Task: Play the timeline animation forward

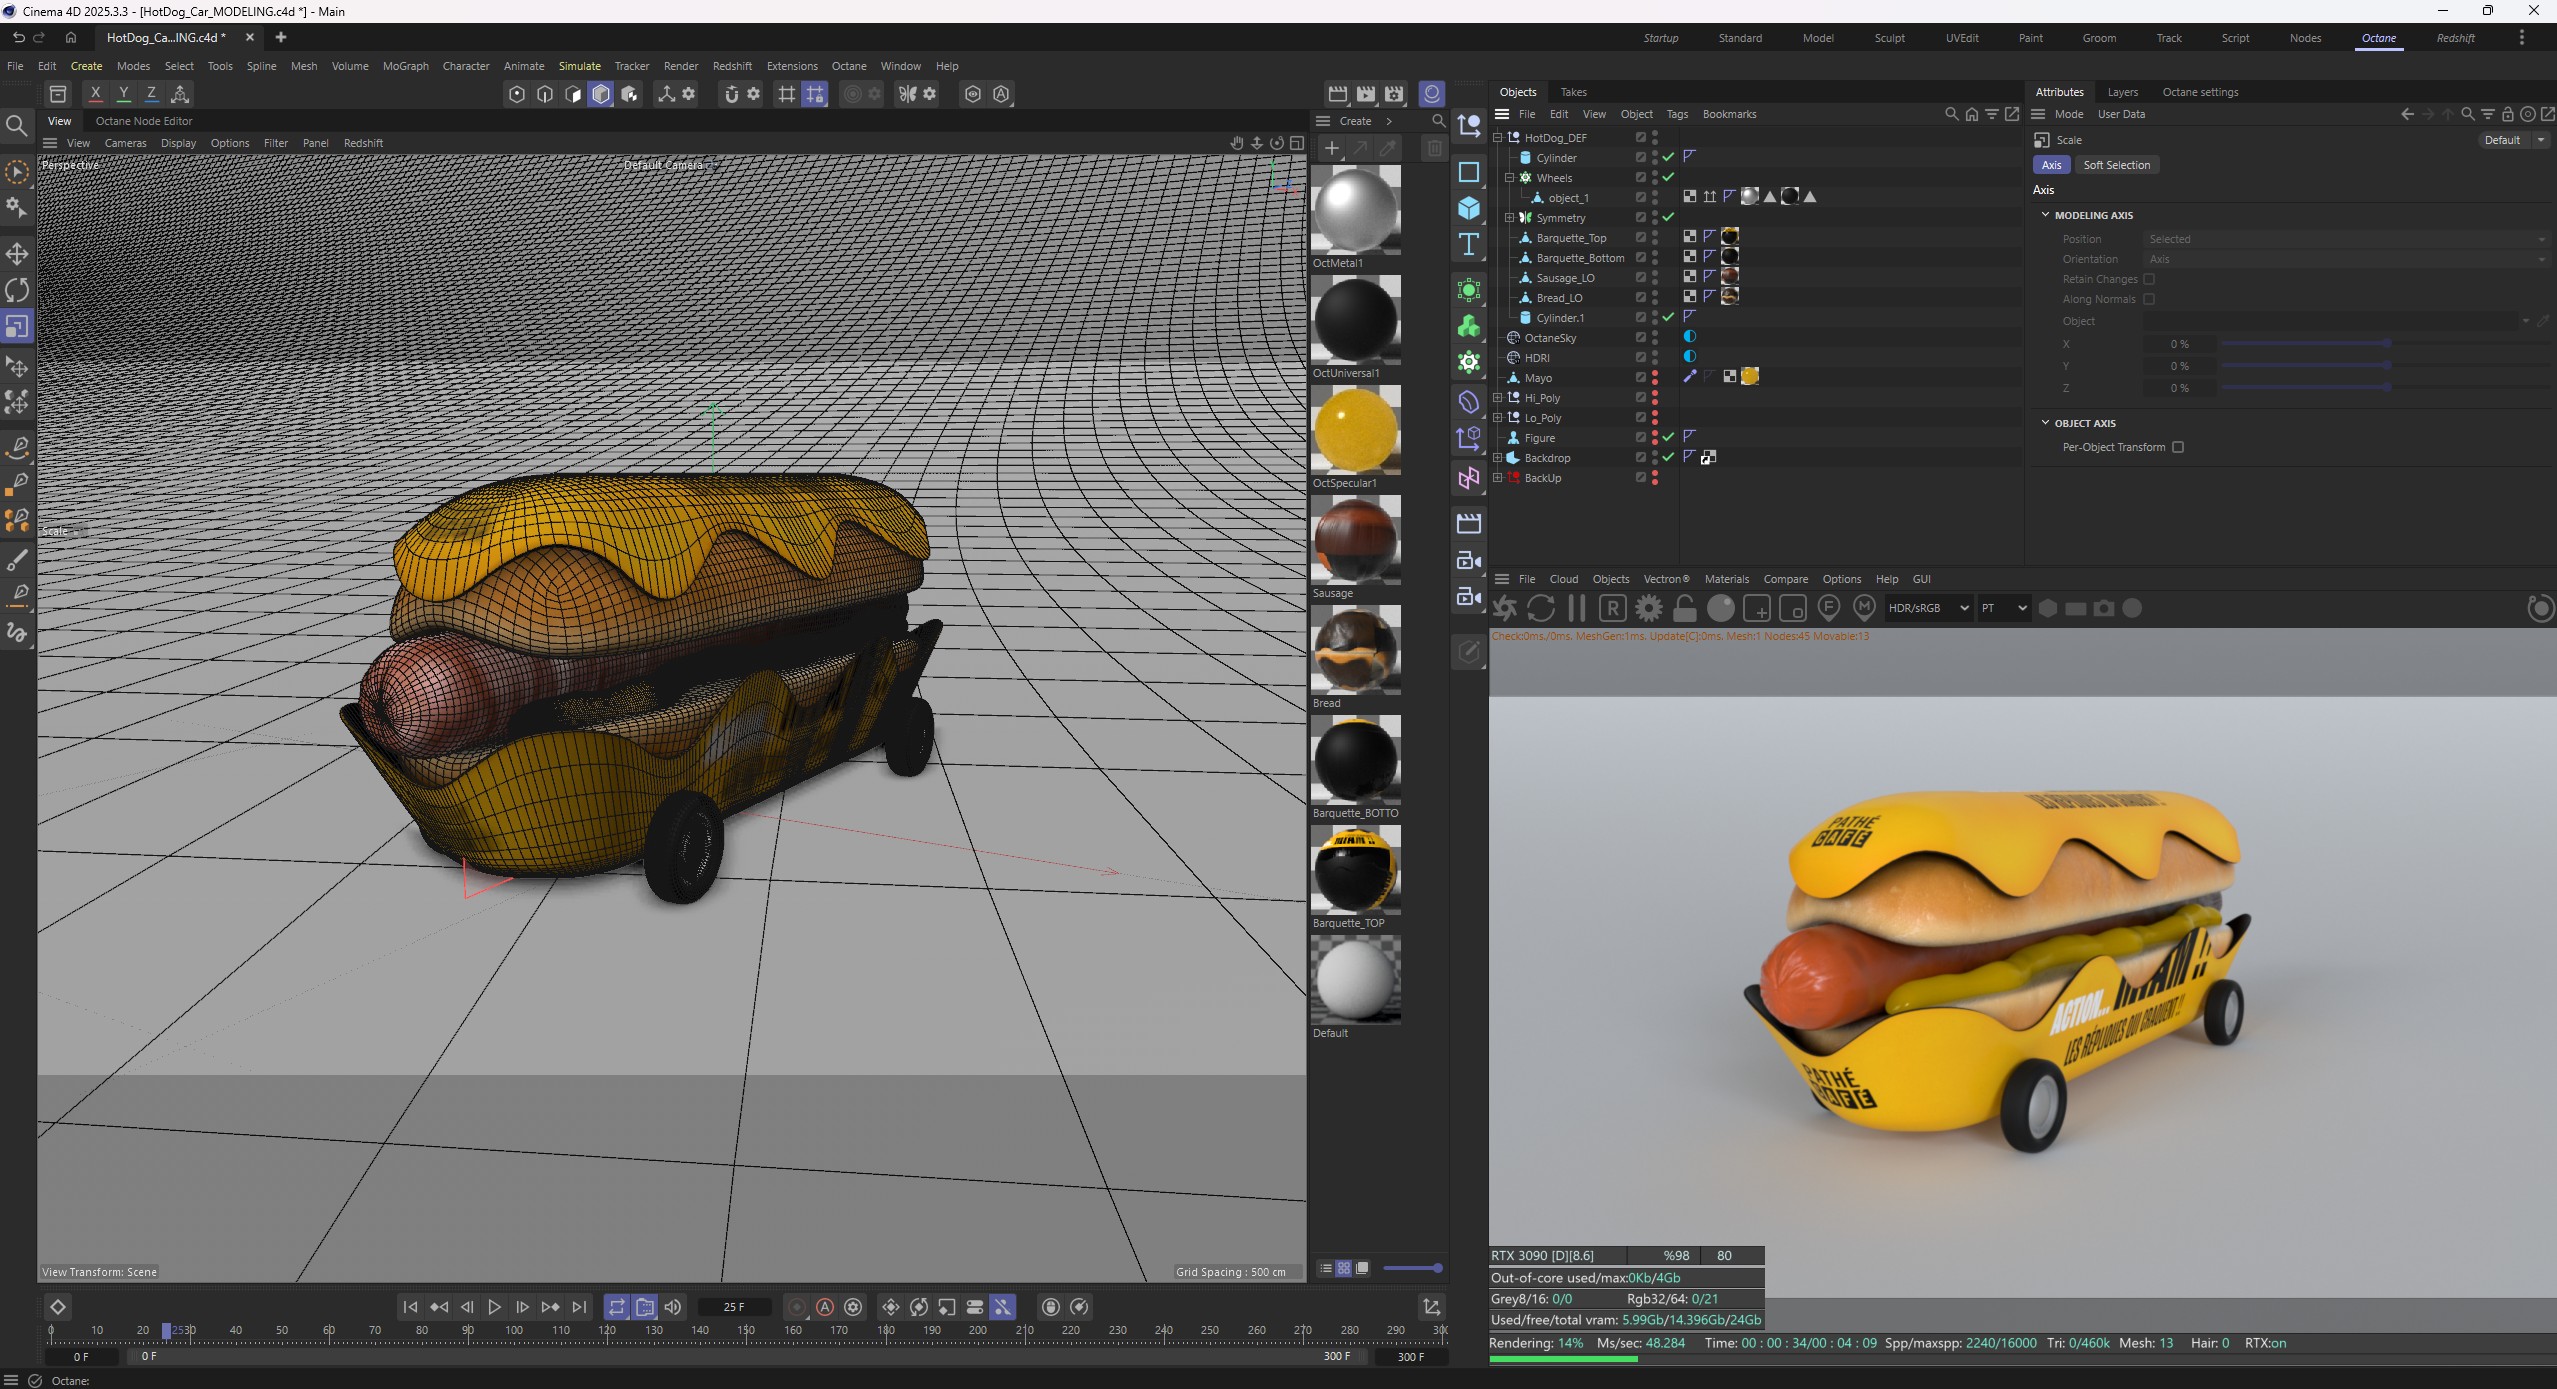Action: pyautogui.click(x=494, y=1307)
